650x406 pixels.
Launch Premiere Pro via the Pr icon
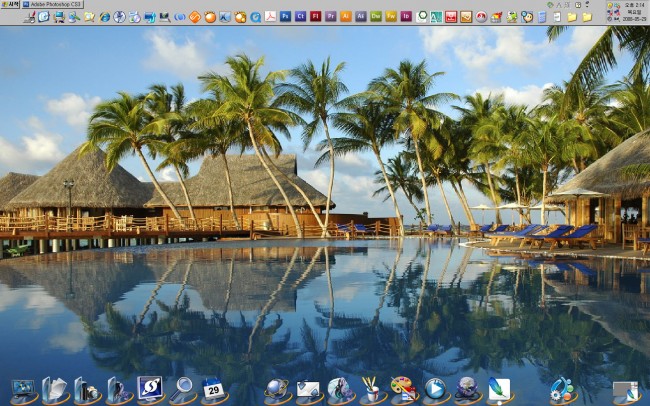(x=330, y=17)
